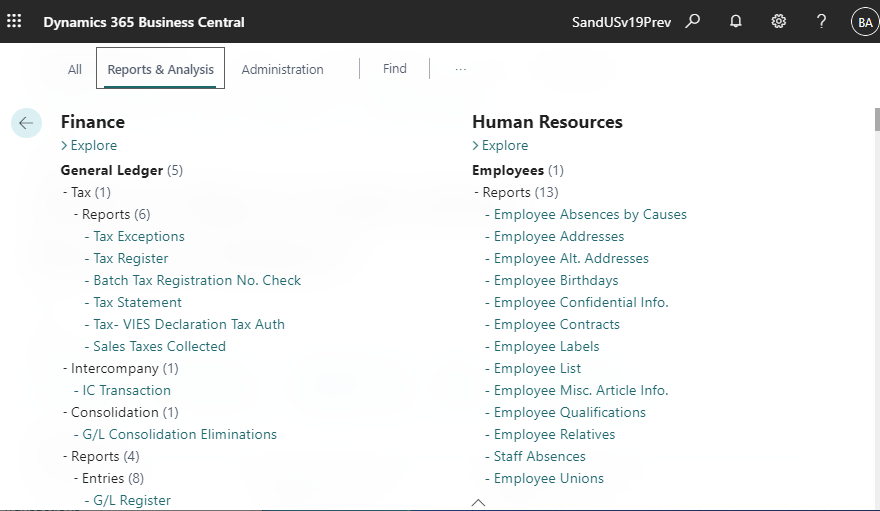Open the BA user account avatar

click(865, 22)
